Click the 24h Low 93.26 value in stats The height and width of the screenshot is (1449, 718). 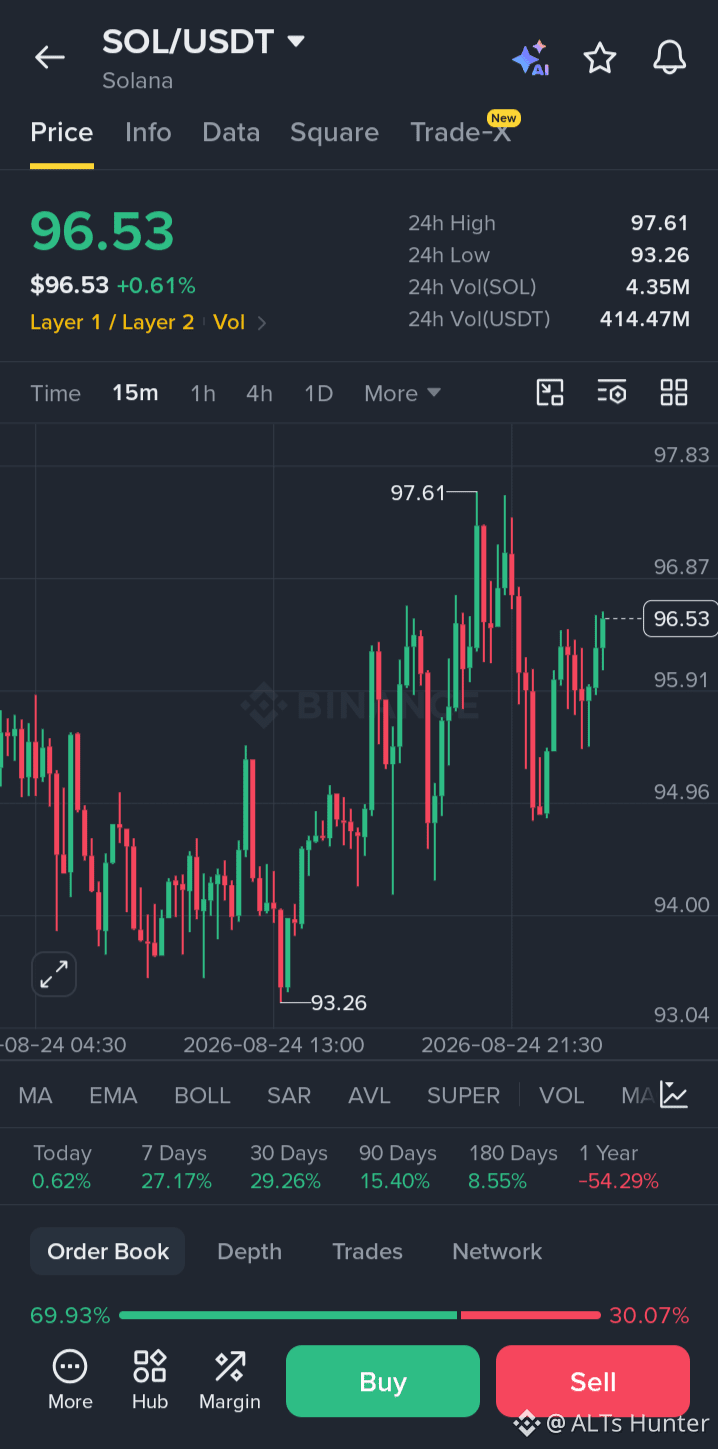[660, 255]
